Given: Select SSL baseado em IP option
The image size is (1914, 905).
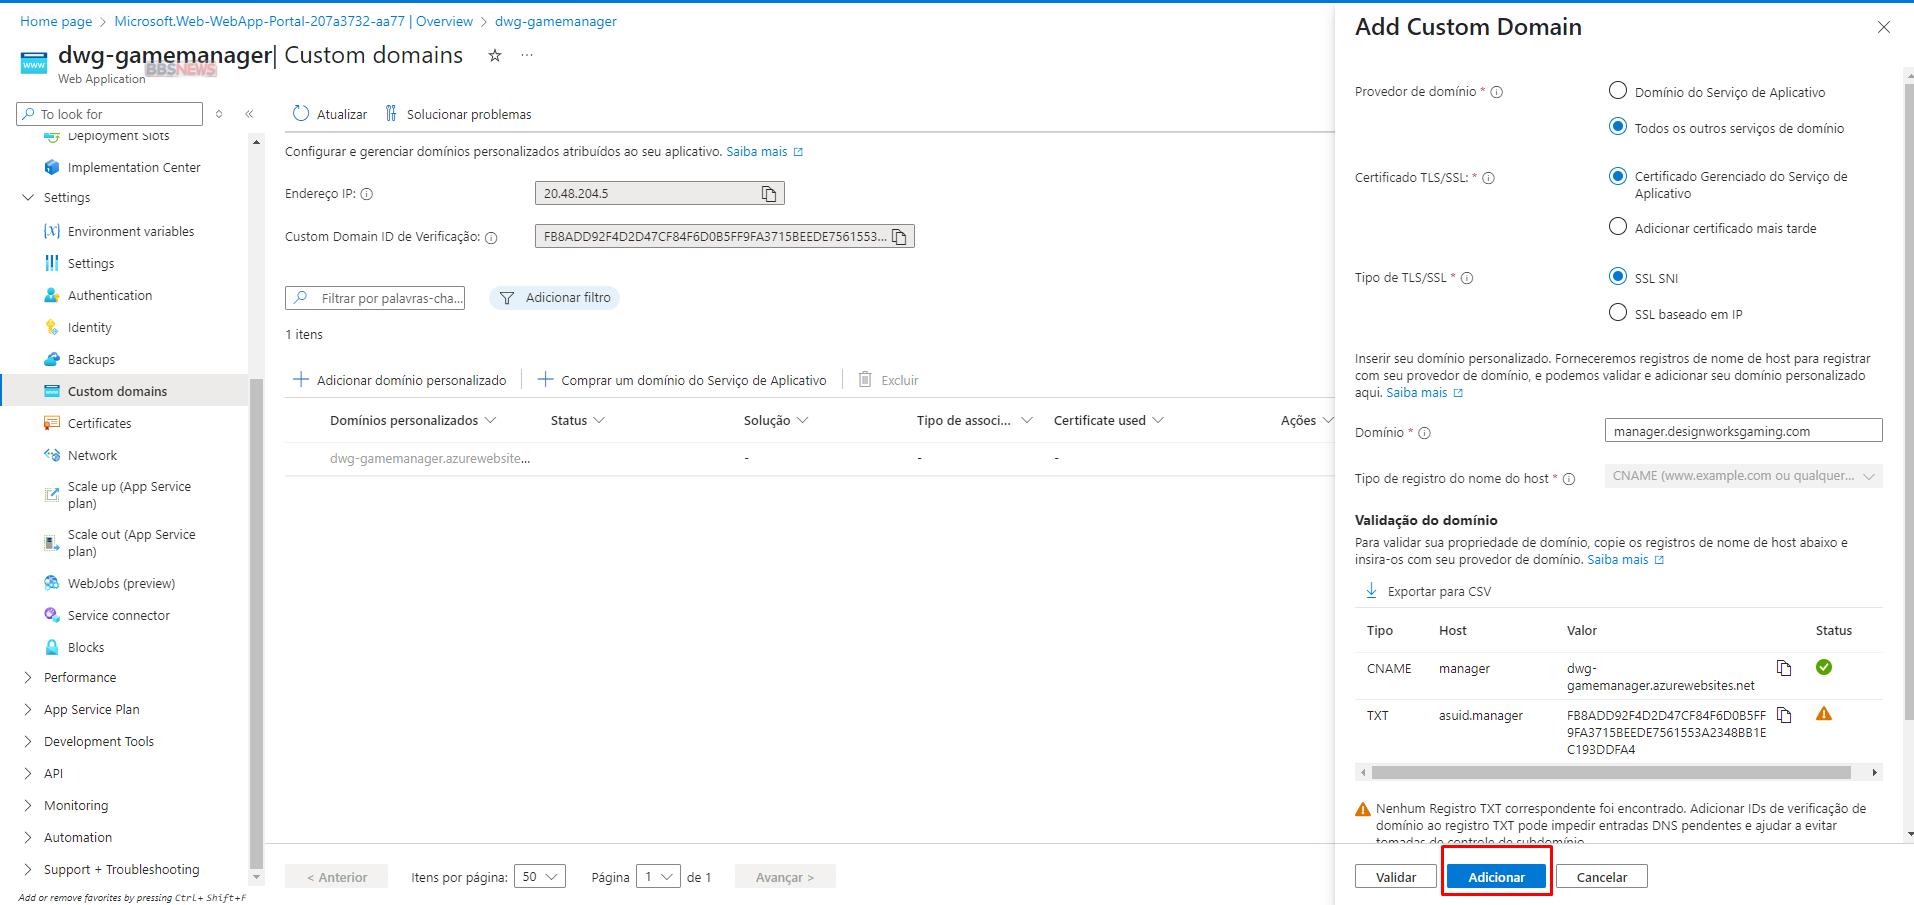Looking at the screenshot, I should 1617,313.
